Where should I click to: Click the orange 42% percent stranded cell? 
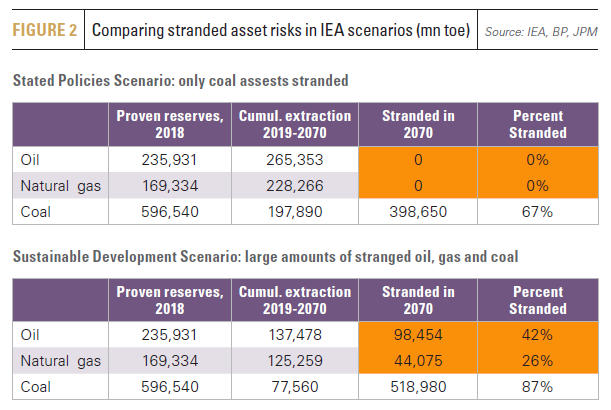537,335
